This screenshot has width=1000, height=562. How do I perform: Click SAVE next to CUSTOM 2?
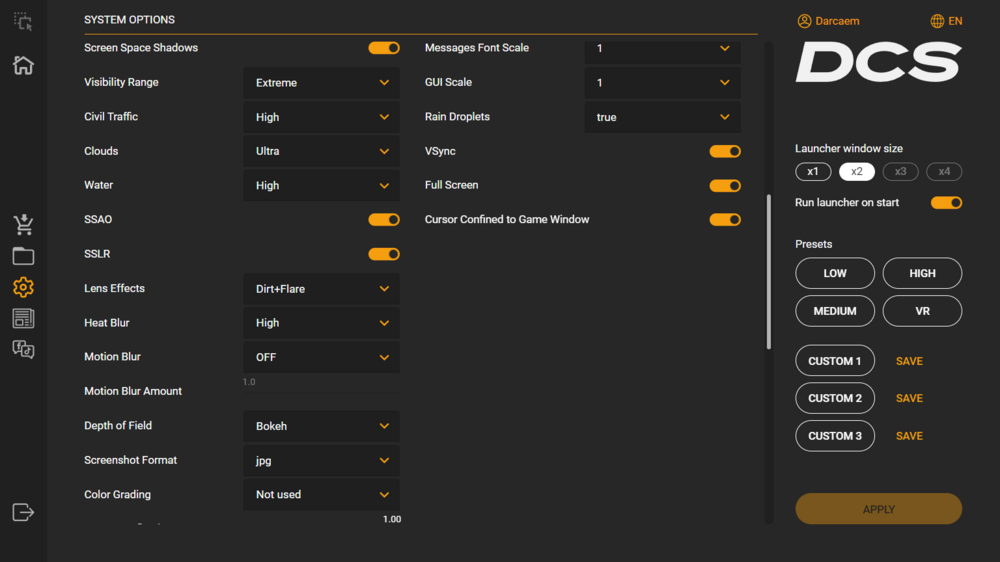pos(909,398)
